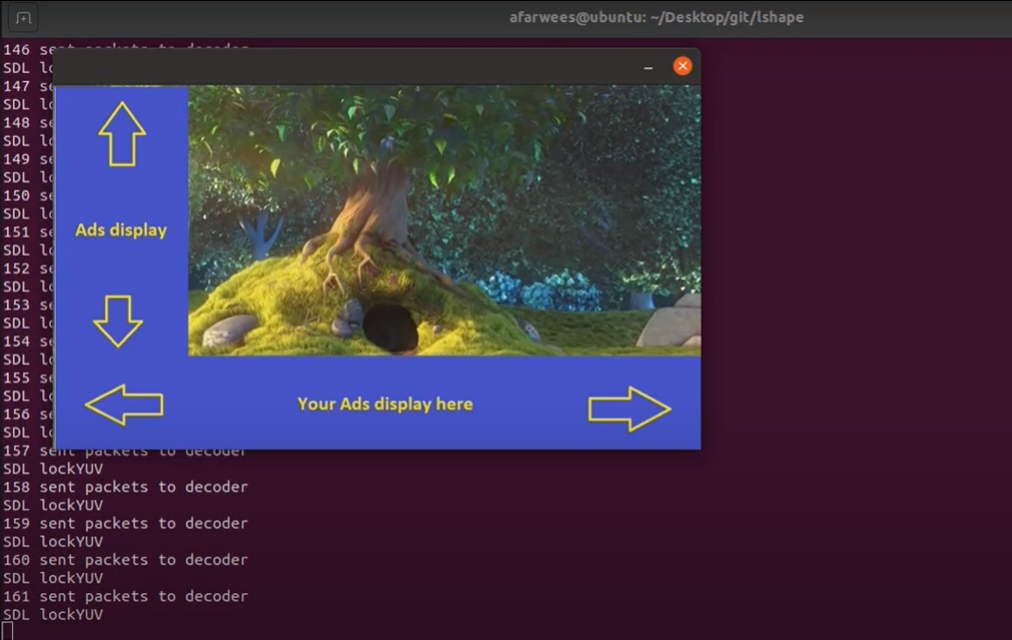
Task: Close the SDL video window
Action: click(x=682, y=66)
